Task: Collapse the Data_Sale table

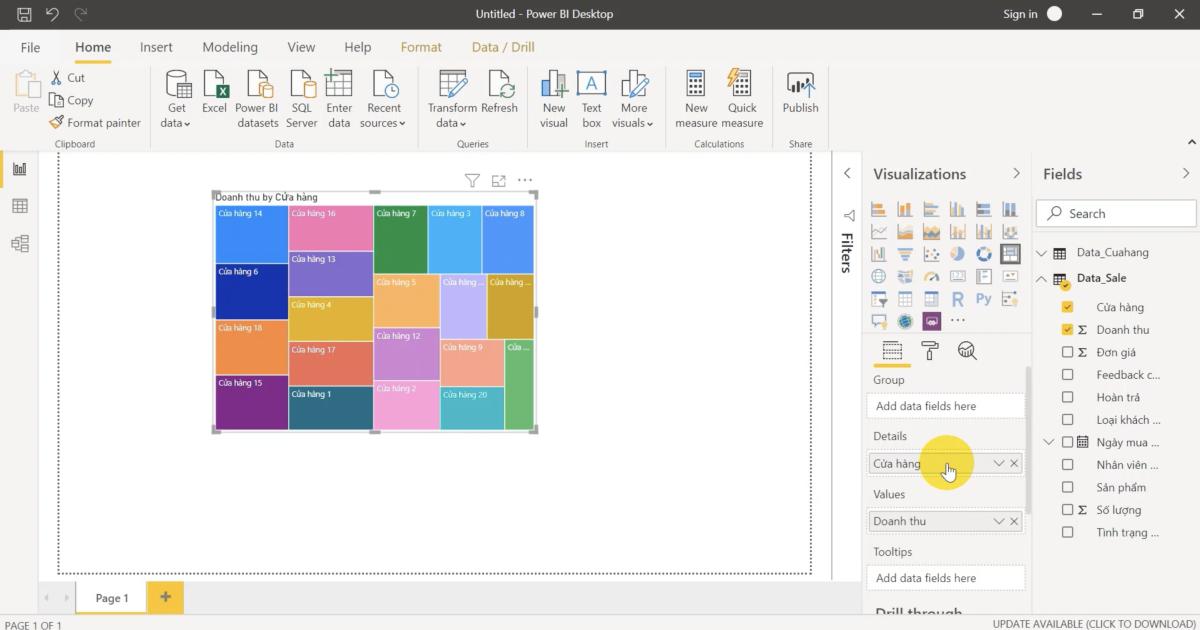Action: tap(1041, 278)
